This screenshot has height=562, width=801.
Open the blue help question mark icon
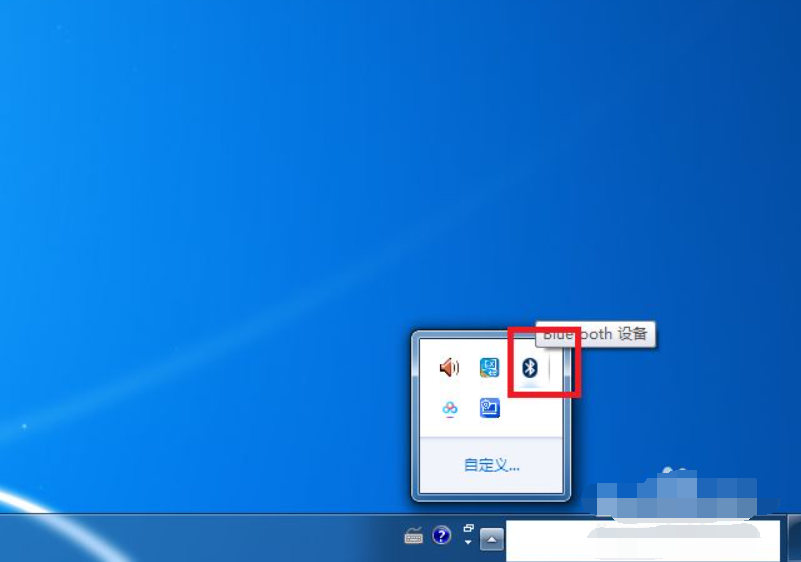(x=441, y=535)
